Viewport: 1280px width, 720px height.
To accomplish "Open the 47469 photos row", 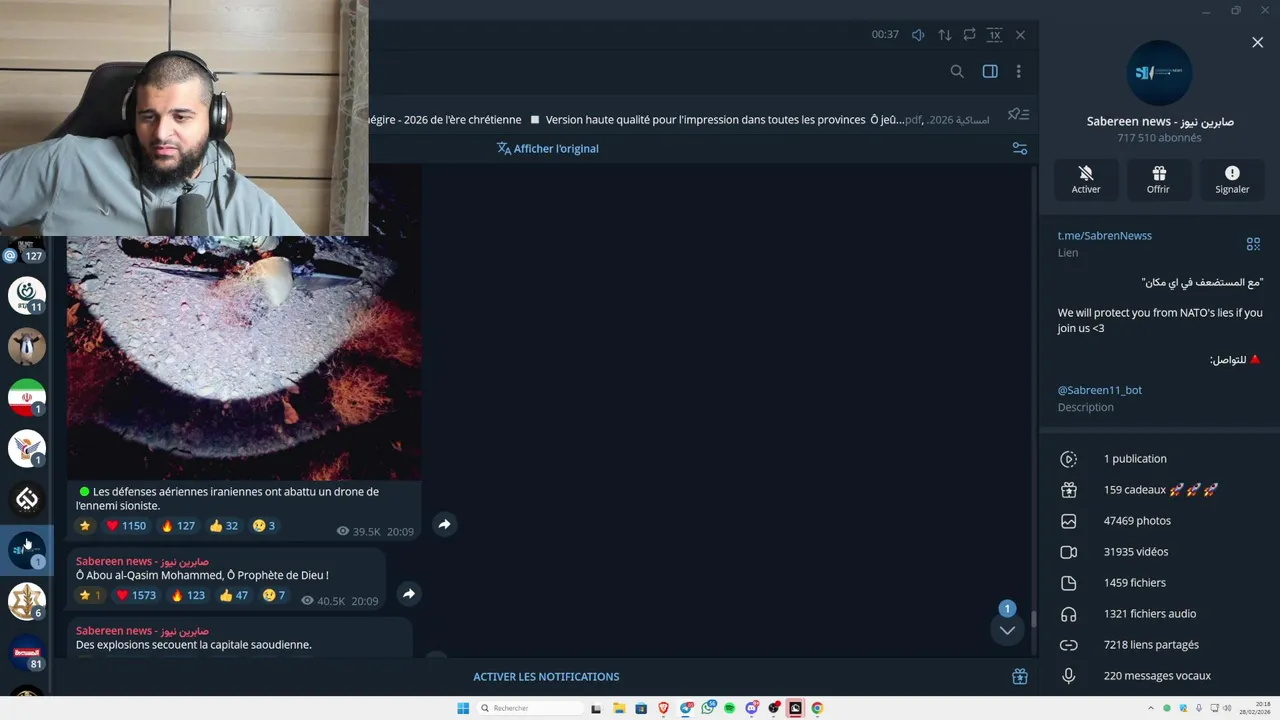I will pyautogui.click(x=1159, y=521).
